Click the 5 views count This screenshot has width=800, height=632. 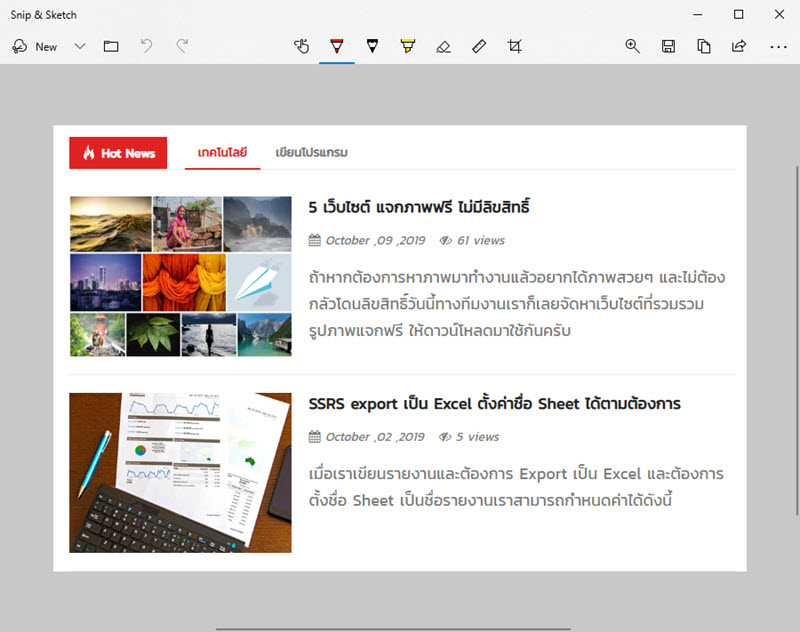coord(478,437)
